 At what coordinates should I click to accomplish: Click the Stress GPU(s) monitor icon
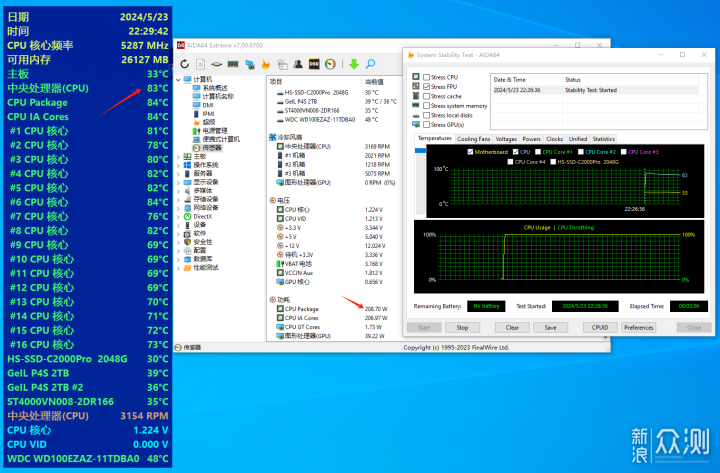click(416, 124)
